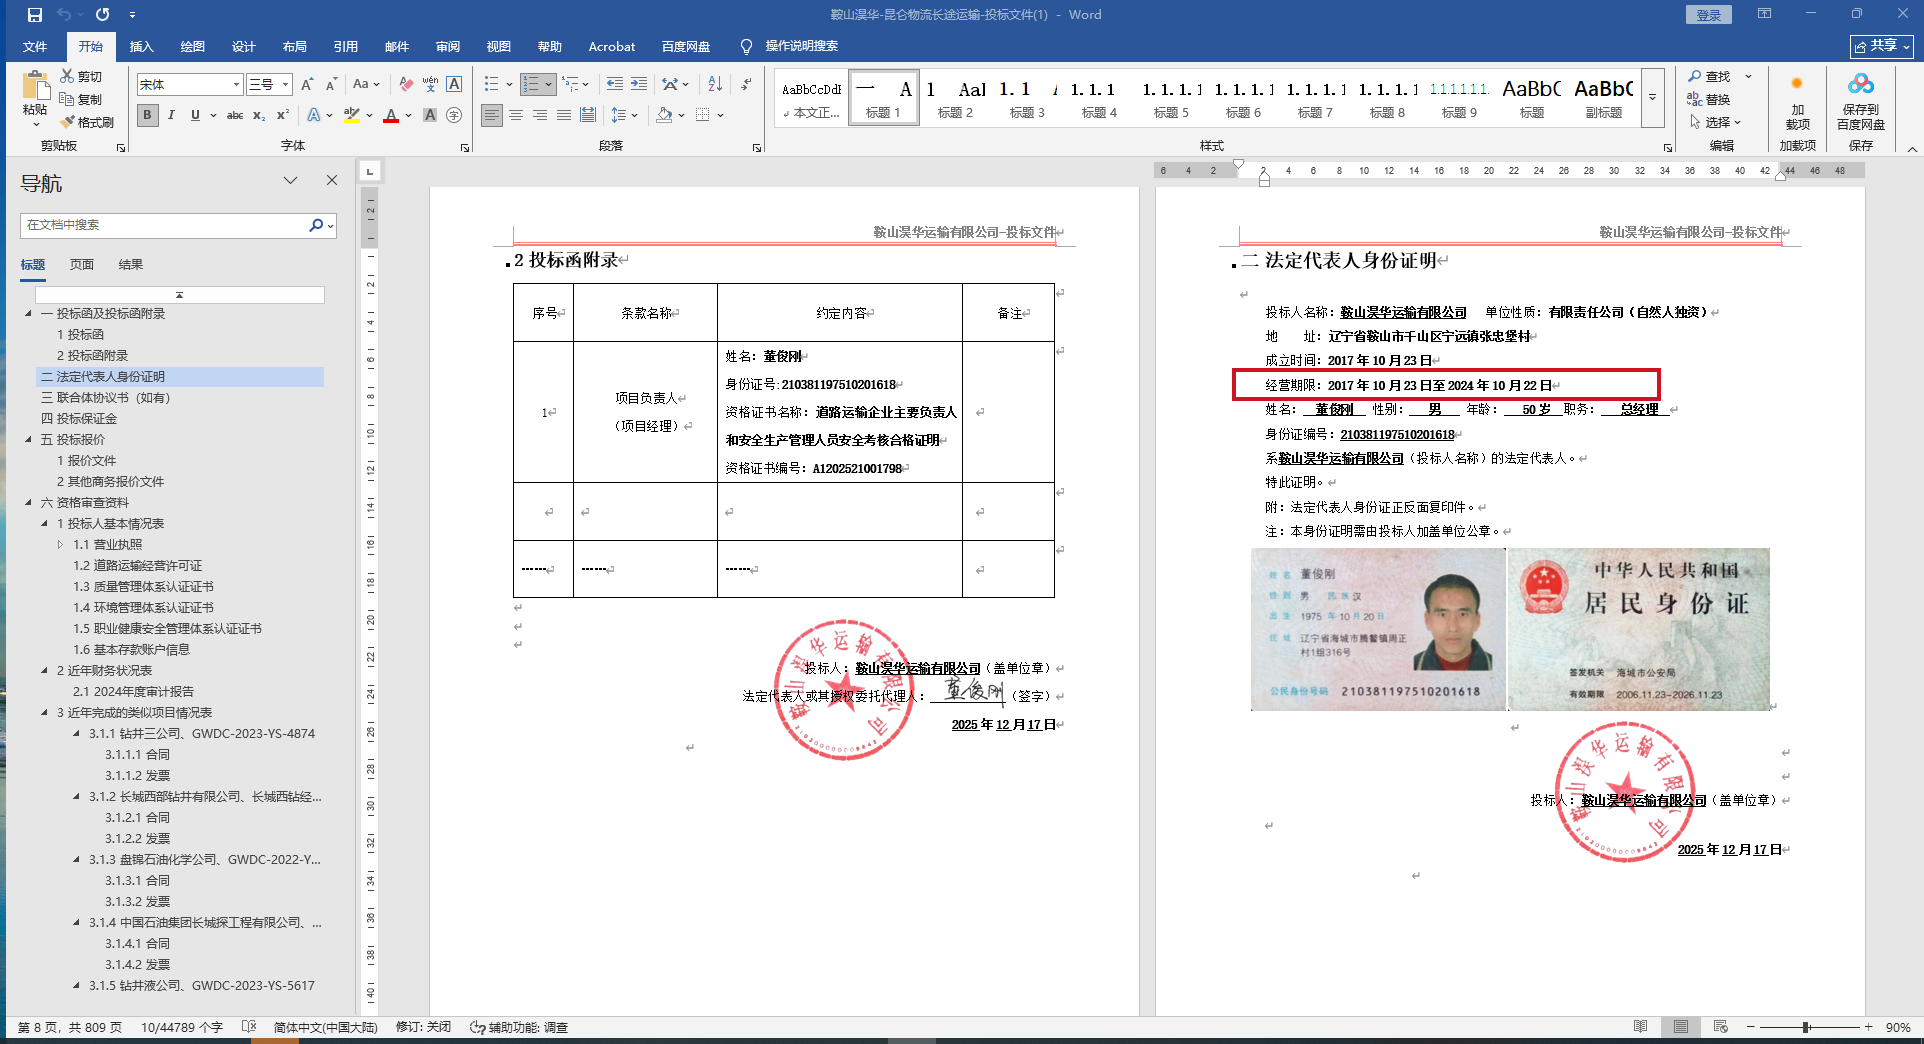Expand the 1.1 营业执照 heading

click(60, 544)
